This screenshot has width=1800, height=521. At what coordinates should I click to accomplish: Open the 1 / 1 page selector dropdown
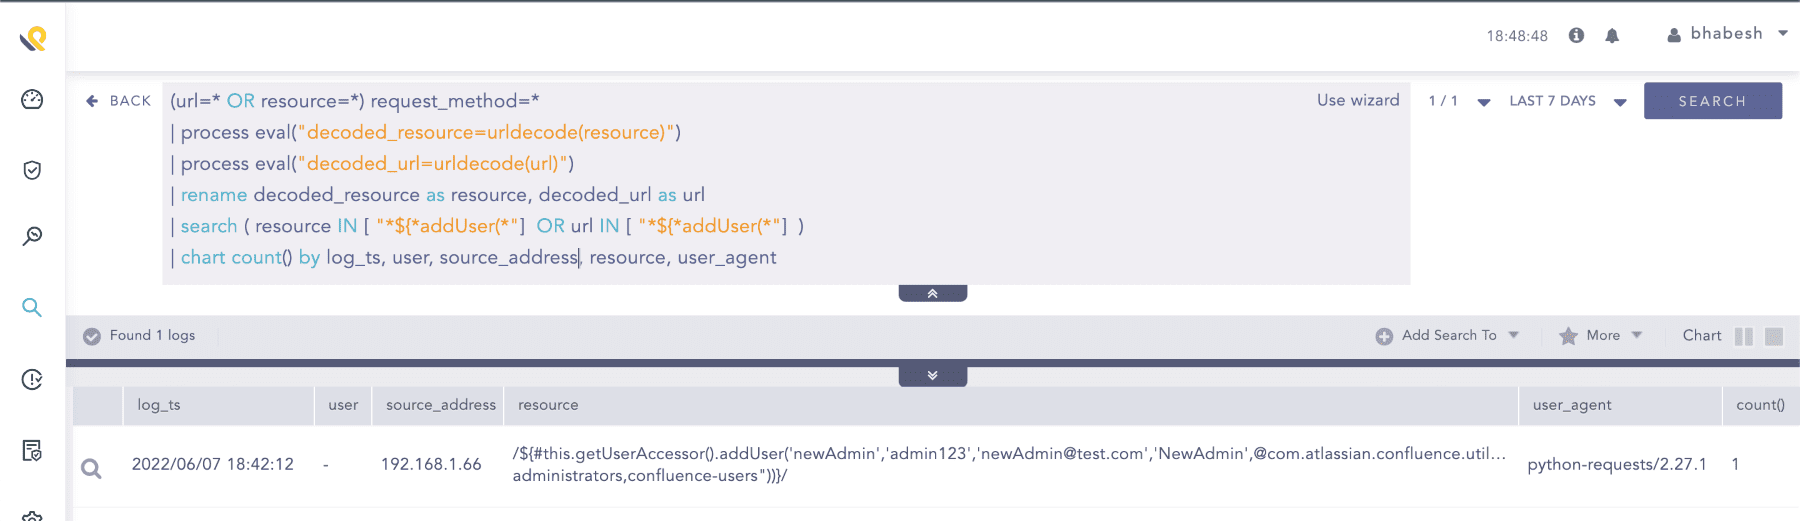point(1459,101)
